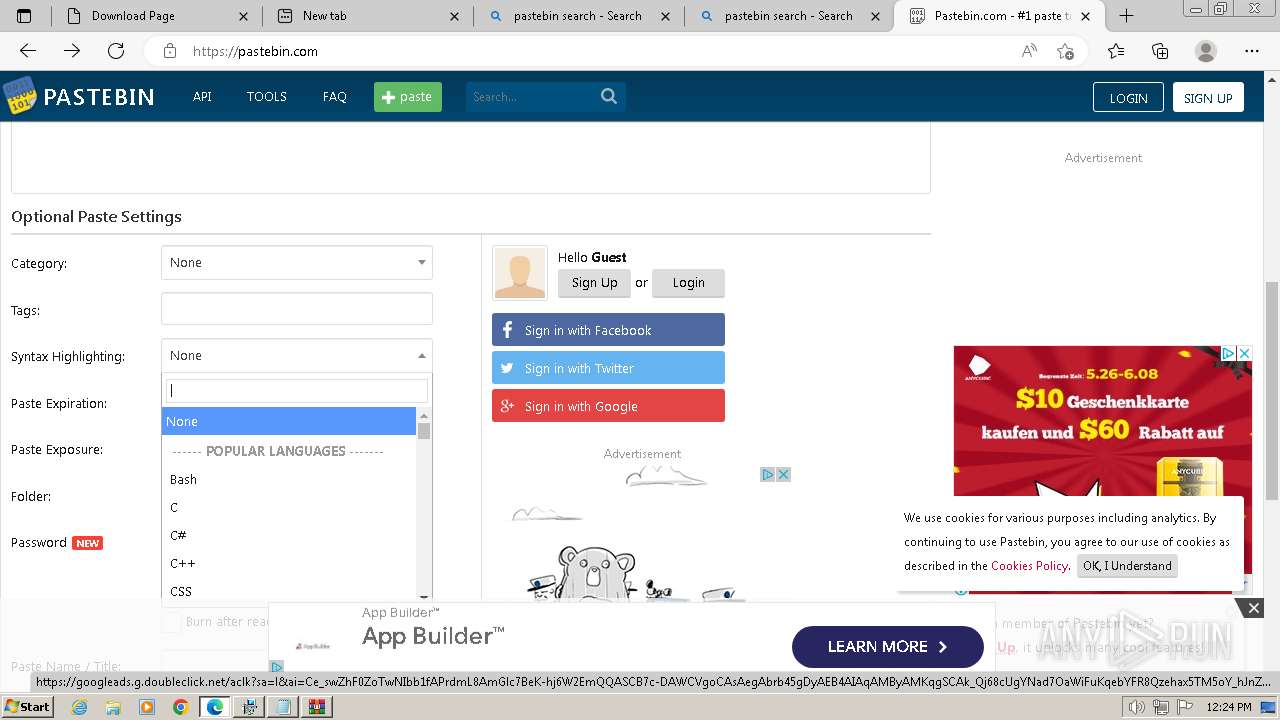The height and width of the screenshot is (720, 1280).
Task: Click LEARN MORE on App Builder ad
Action: (x=888, y=647)
